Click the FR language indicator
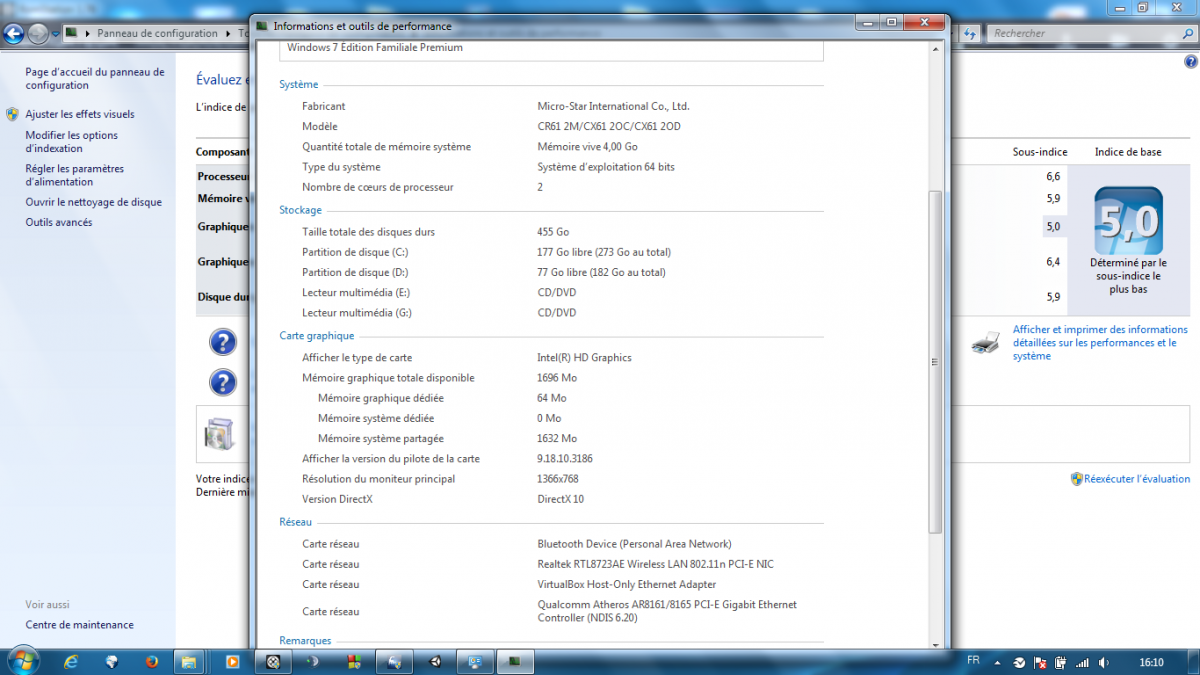 [973, 661]
